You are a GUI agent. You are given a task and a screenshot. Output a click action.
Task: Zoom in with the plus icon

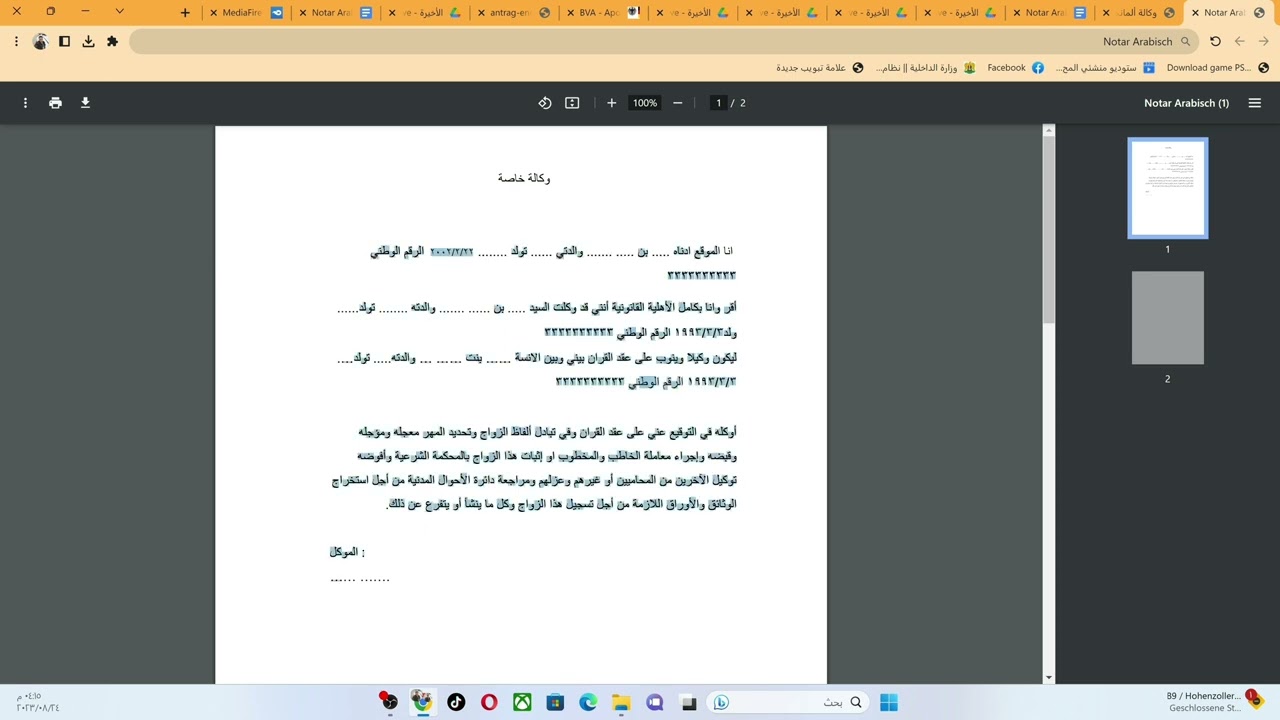[x=611, y=103]
